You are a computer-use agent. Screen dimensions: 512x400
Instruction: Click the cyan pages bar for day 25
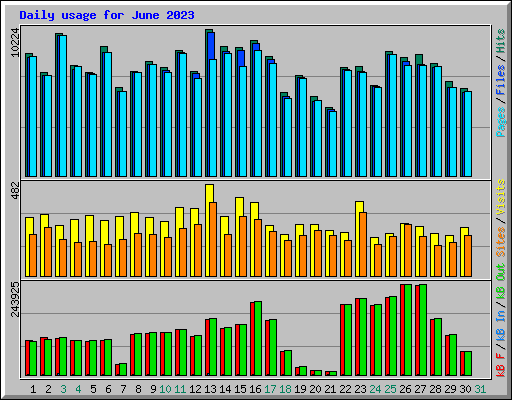[x=393, y=116]
